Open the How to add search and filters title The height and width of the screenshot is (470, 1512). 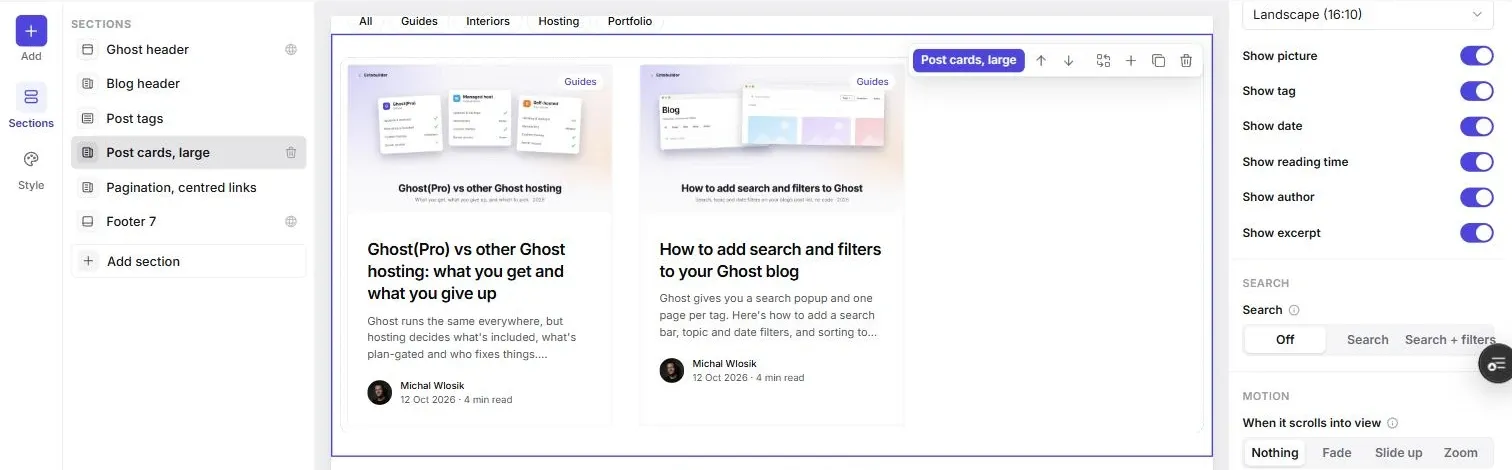tap(770, 260)
